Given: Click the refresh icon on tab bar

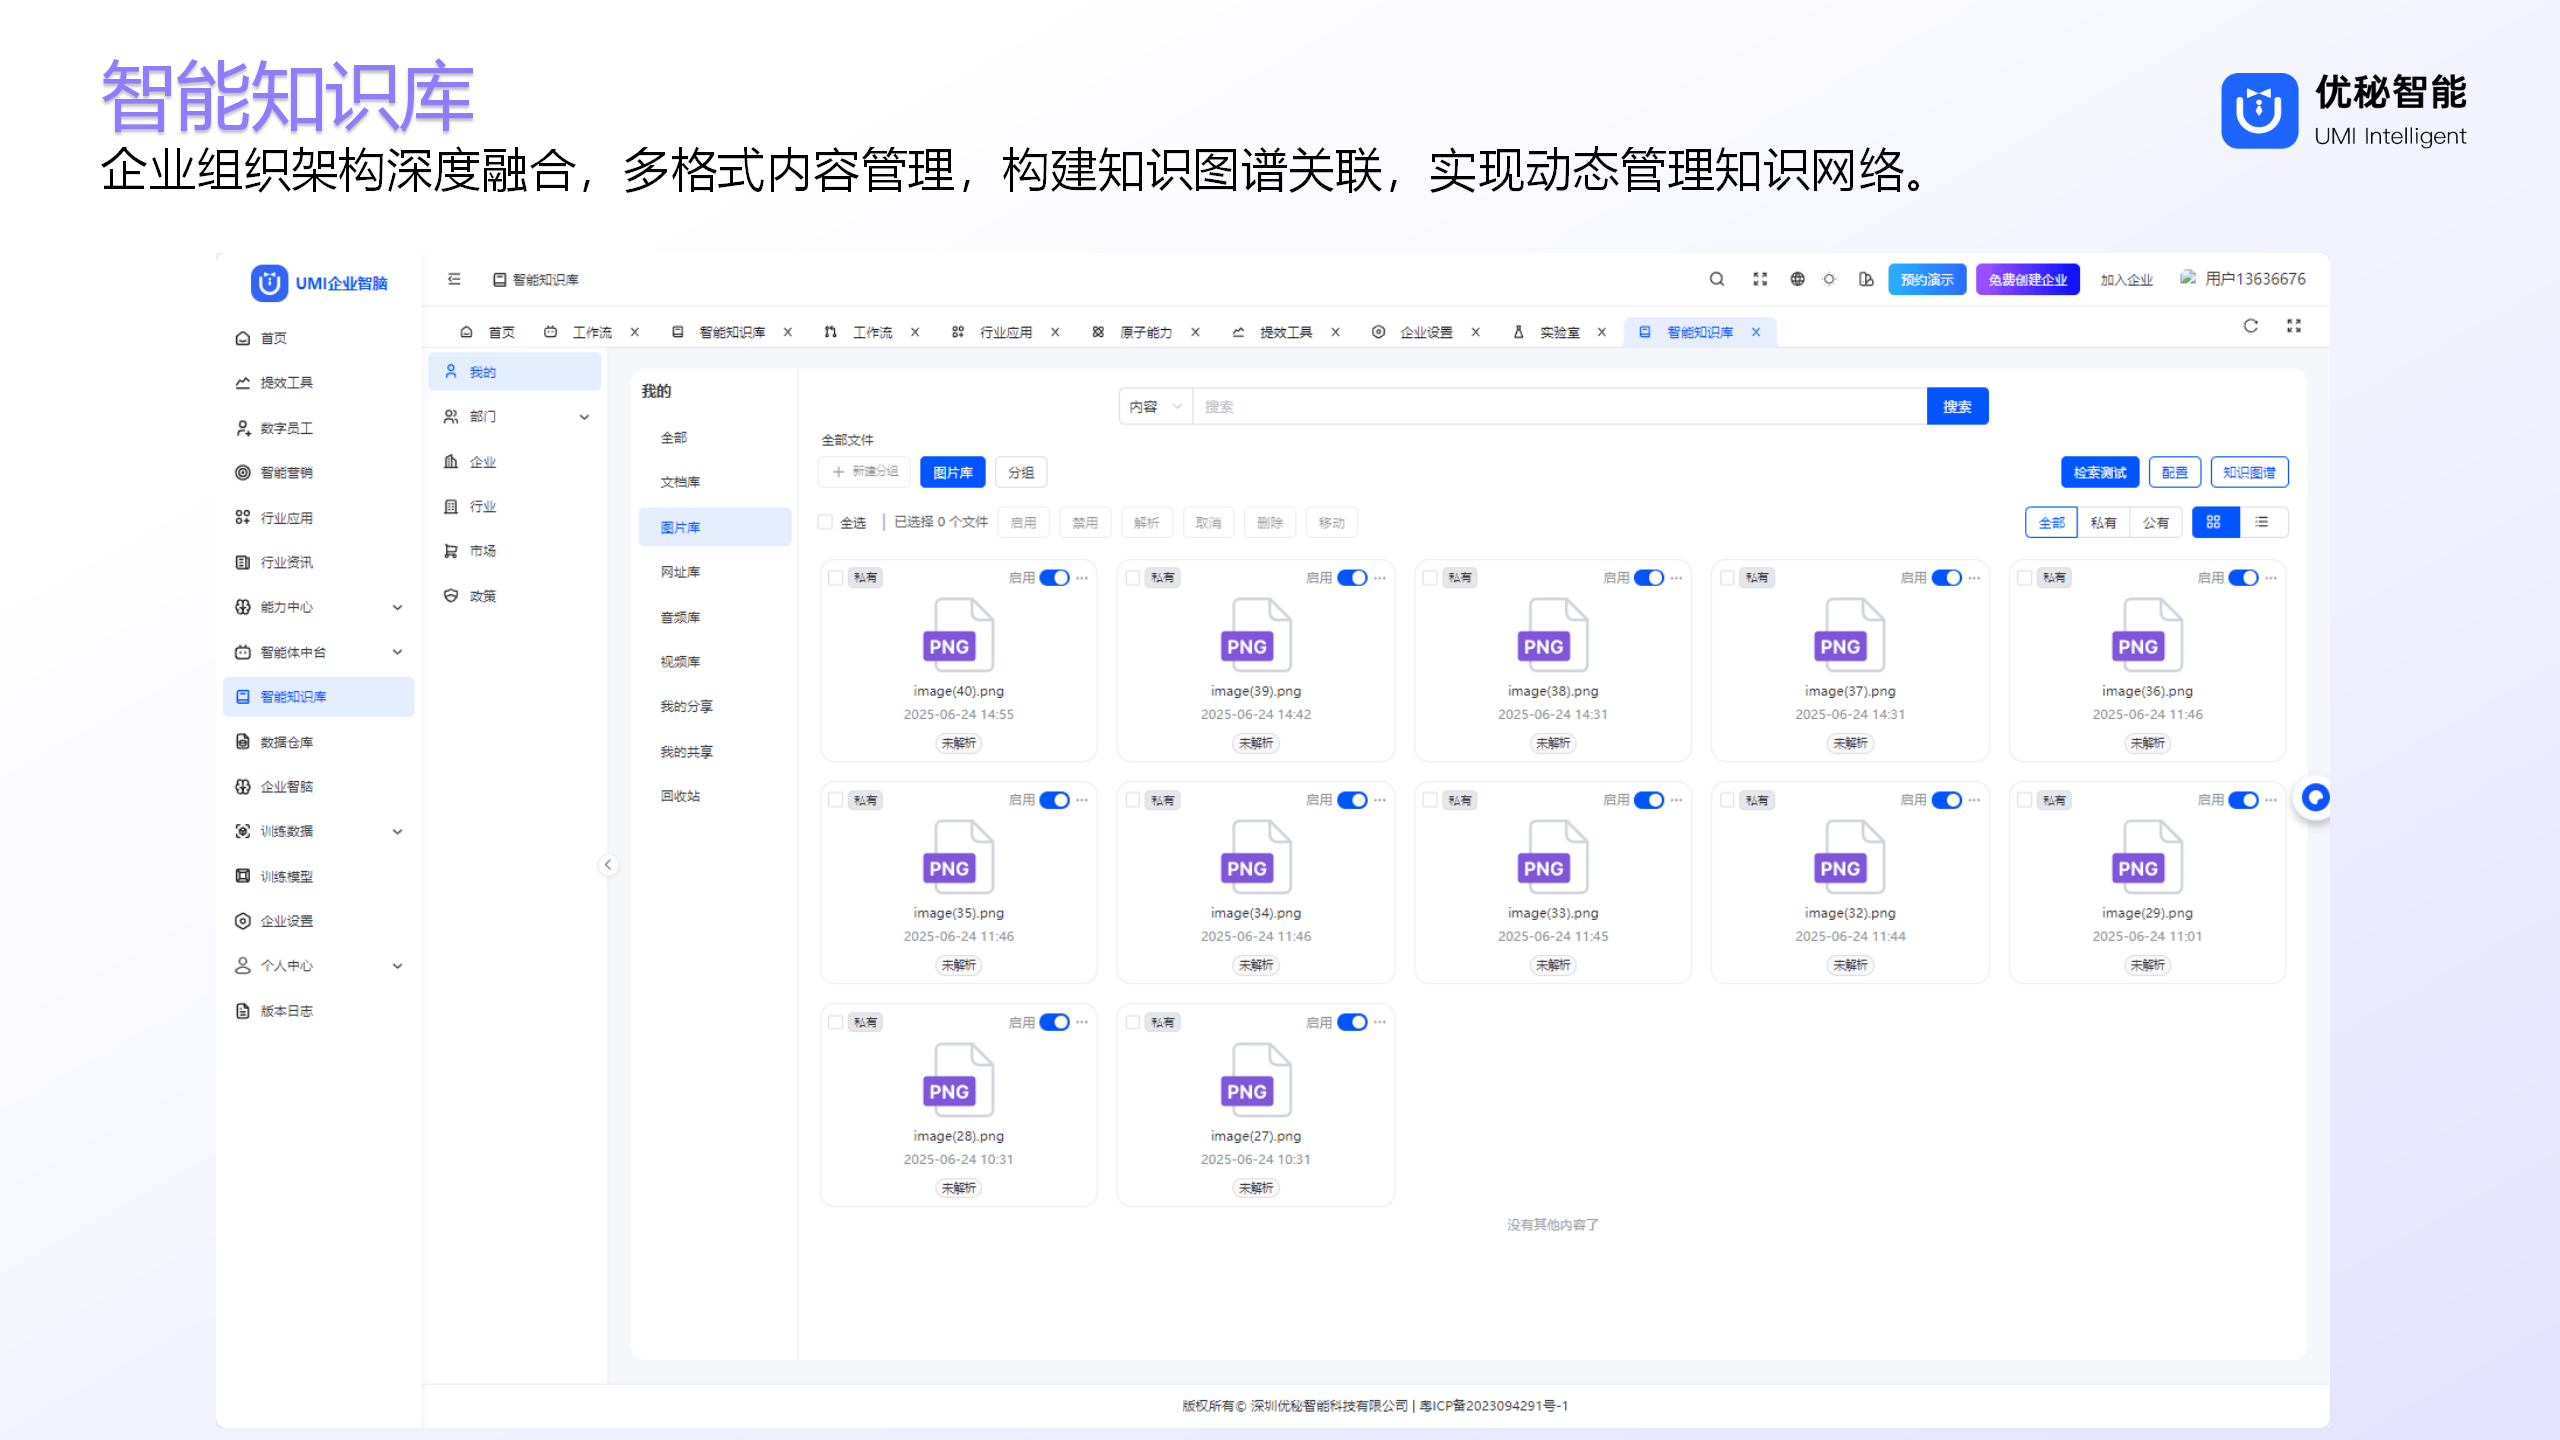Looking at the screenshot, I should 2250,326.
